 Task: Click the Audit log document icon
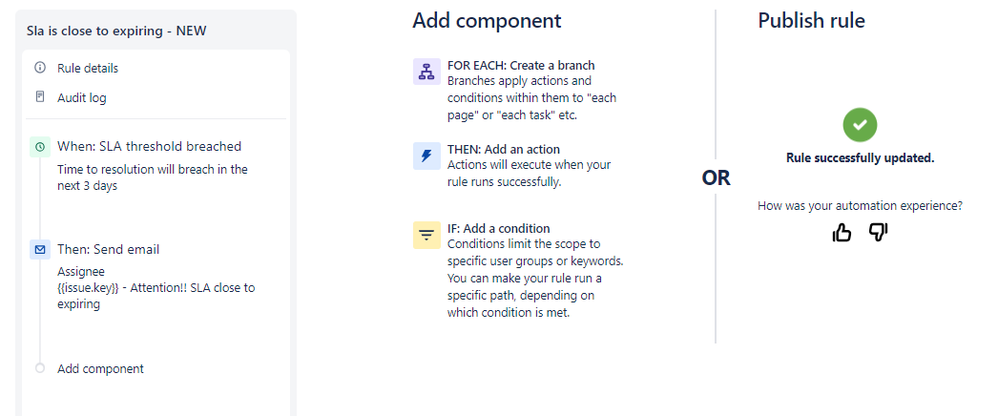click(40, 98)
